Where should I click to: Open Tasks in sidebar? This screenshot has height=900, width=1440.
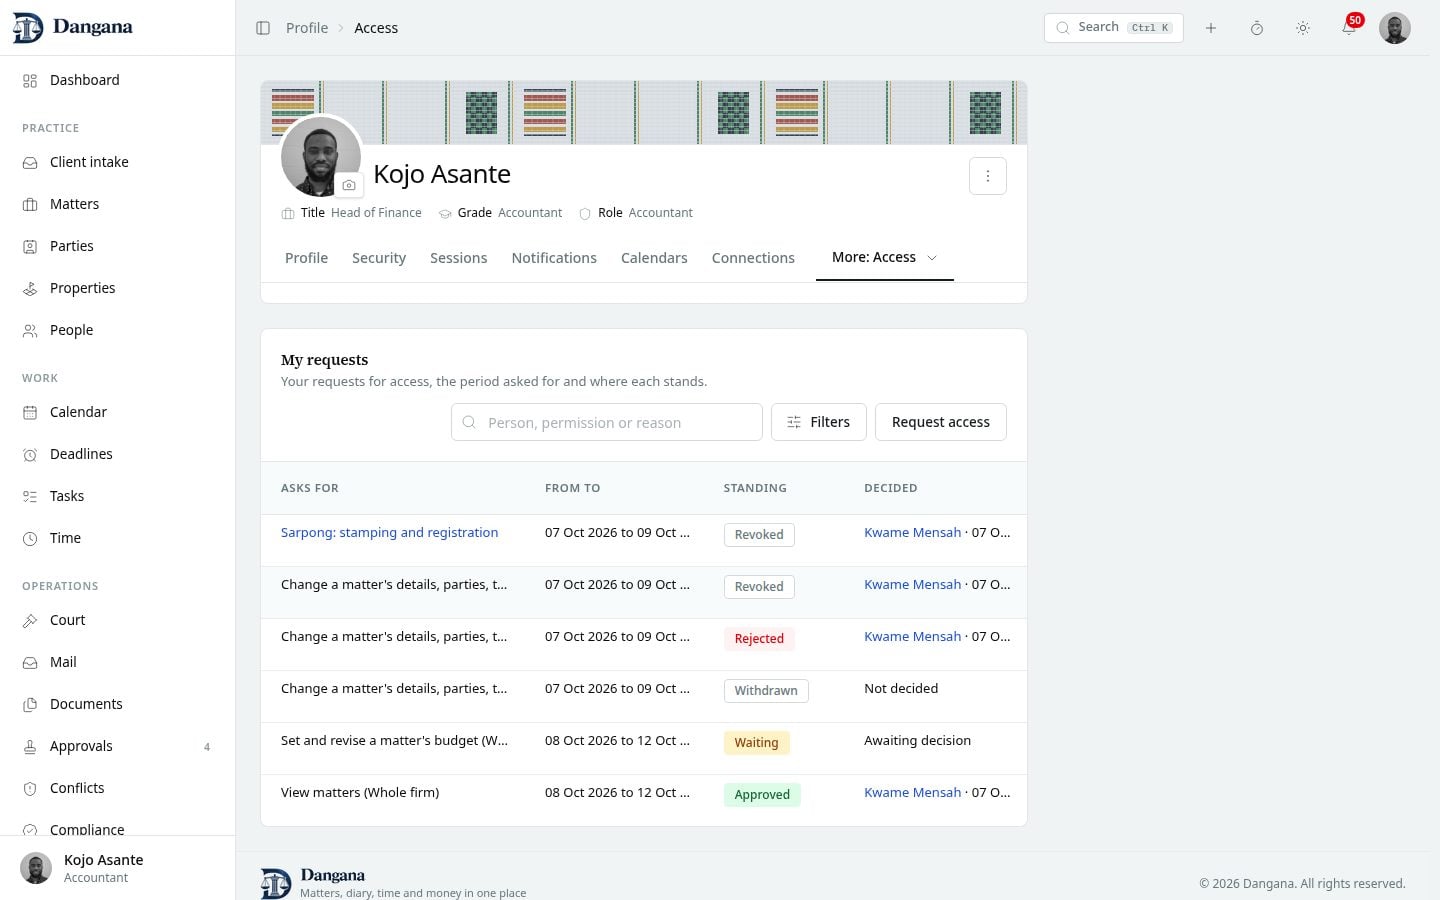click(x=118, y=496)
